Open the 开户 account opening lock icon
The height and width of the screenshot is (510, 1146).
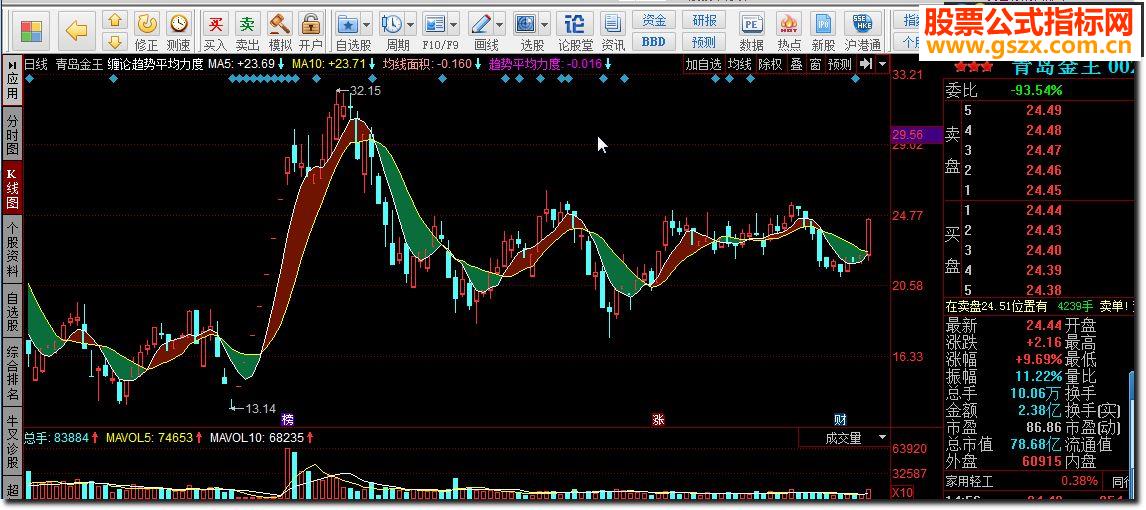tap(311, 32)
